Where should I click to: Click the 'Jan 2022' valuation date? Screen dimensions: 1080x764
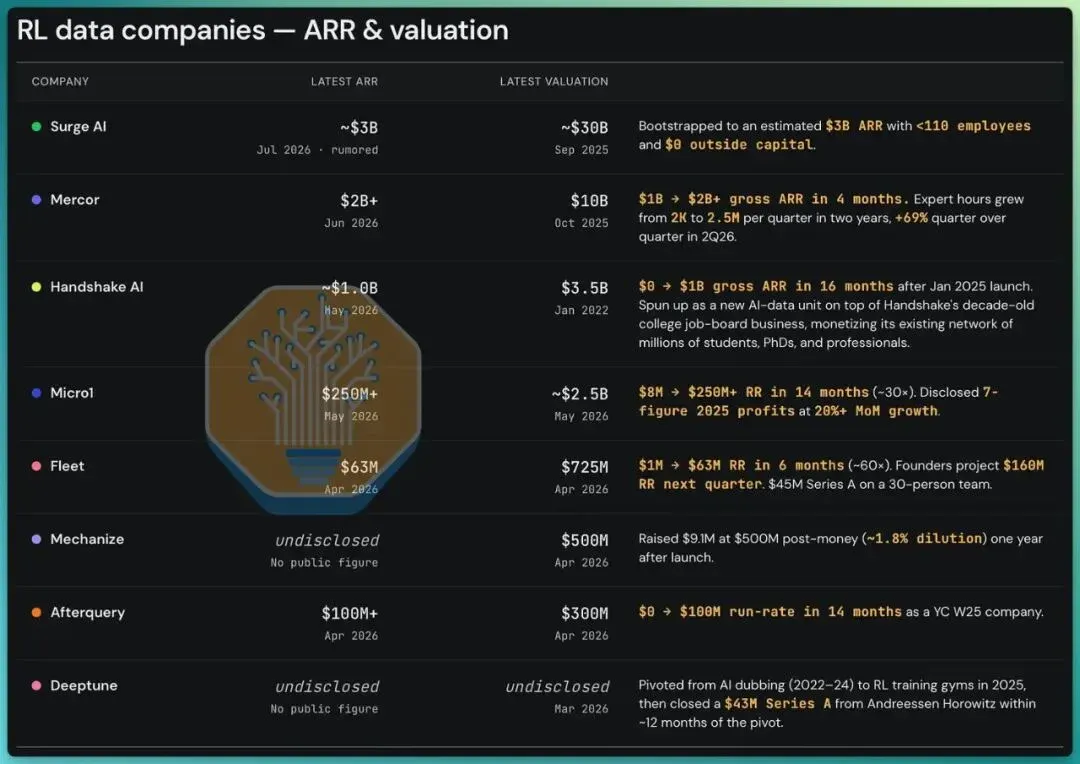coord(581,310)
